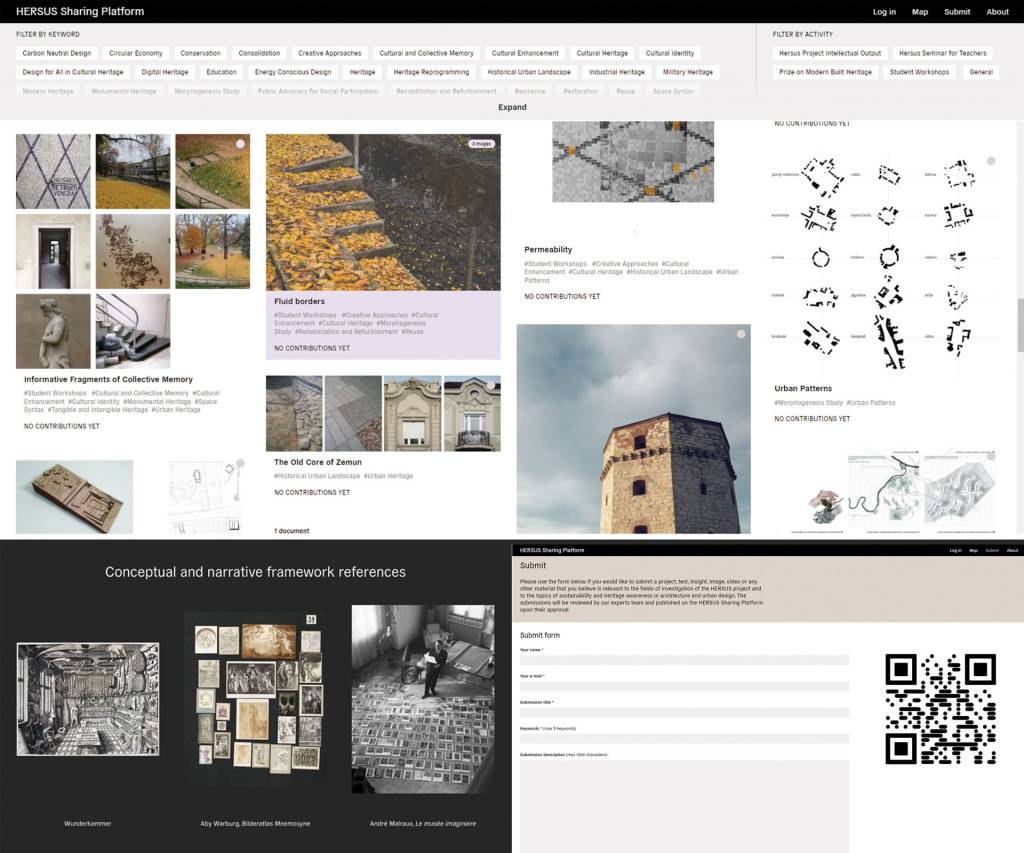Viewport: 1024px width, 853px height.
Task: Click the Wunderkammer engraving image
Action: (88, 699)
